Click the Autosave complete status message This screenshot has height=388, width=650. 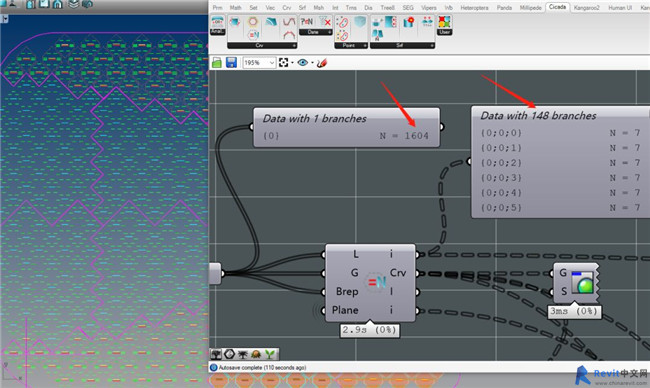point(262,367)
